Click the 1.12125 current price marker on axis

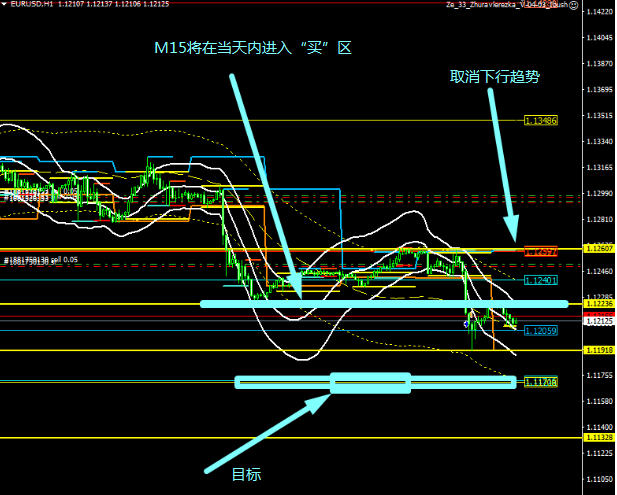click(597, 322)
